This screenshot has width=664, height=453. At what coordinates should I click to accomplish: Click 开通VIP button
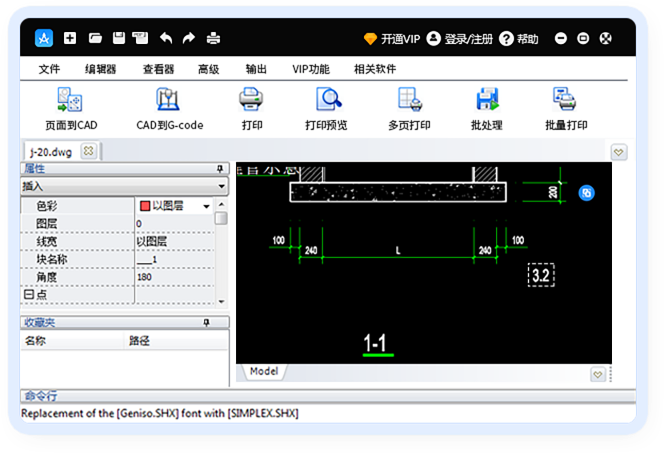point(392,39)
